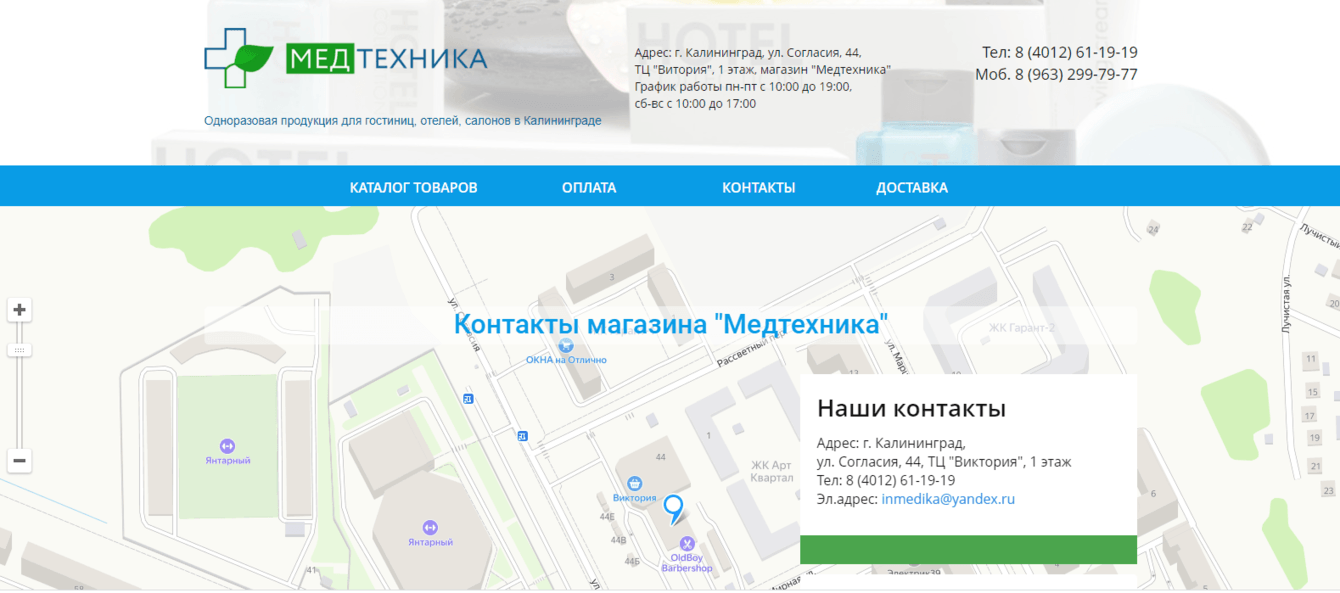This screenshot has width=1340, height=593.
Task: Click the upper Янтарный sports map icon
Action: [227, 446]
